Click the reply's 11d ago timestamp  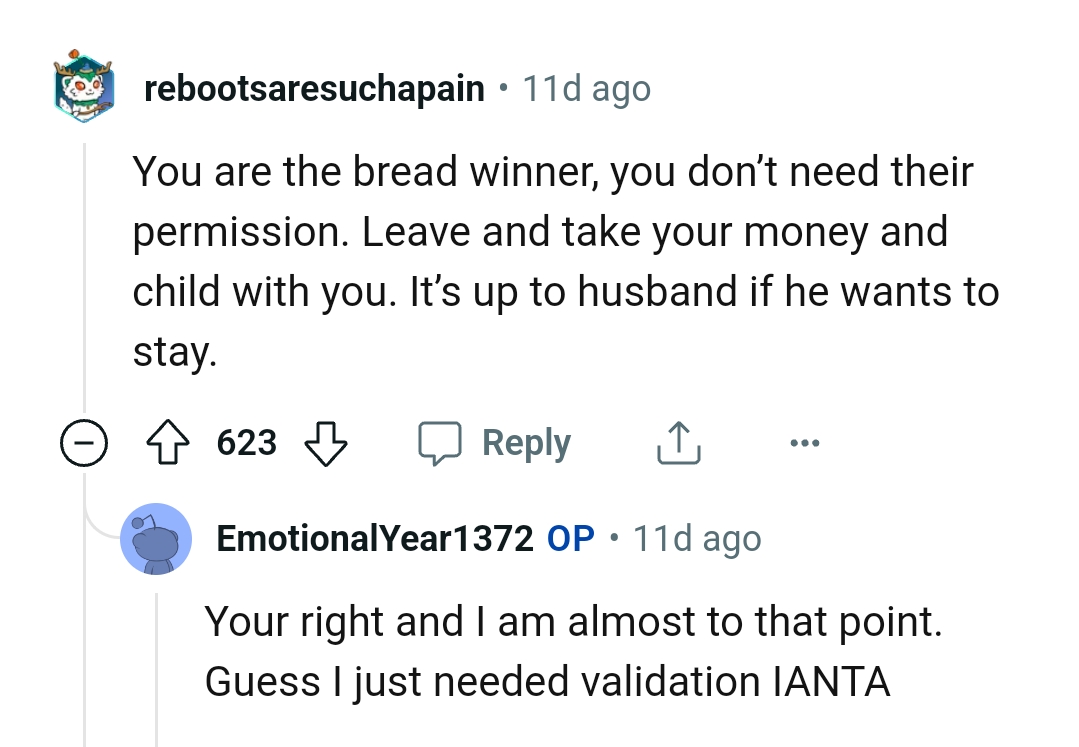tap(697, 539)
